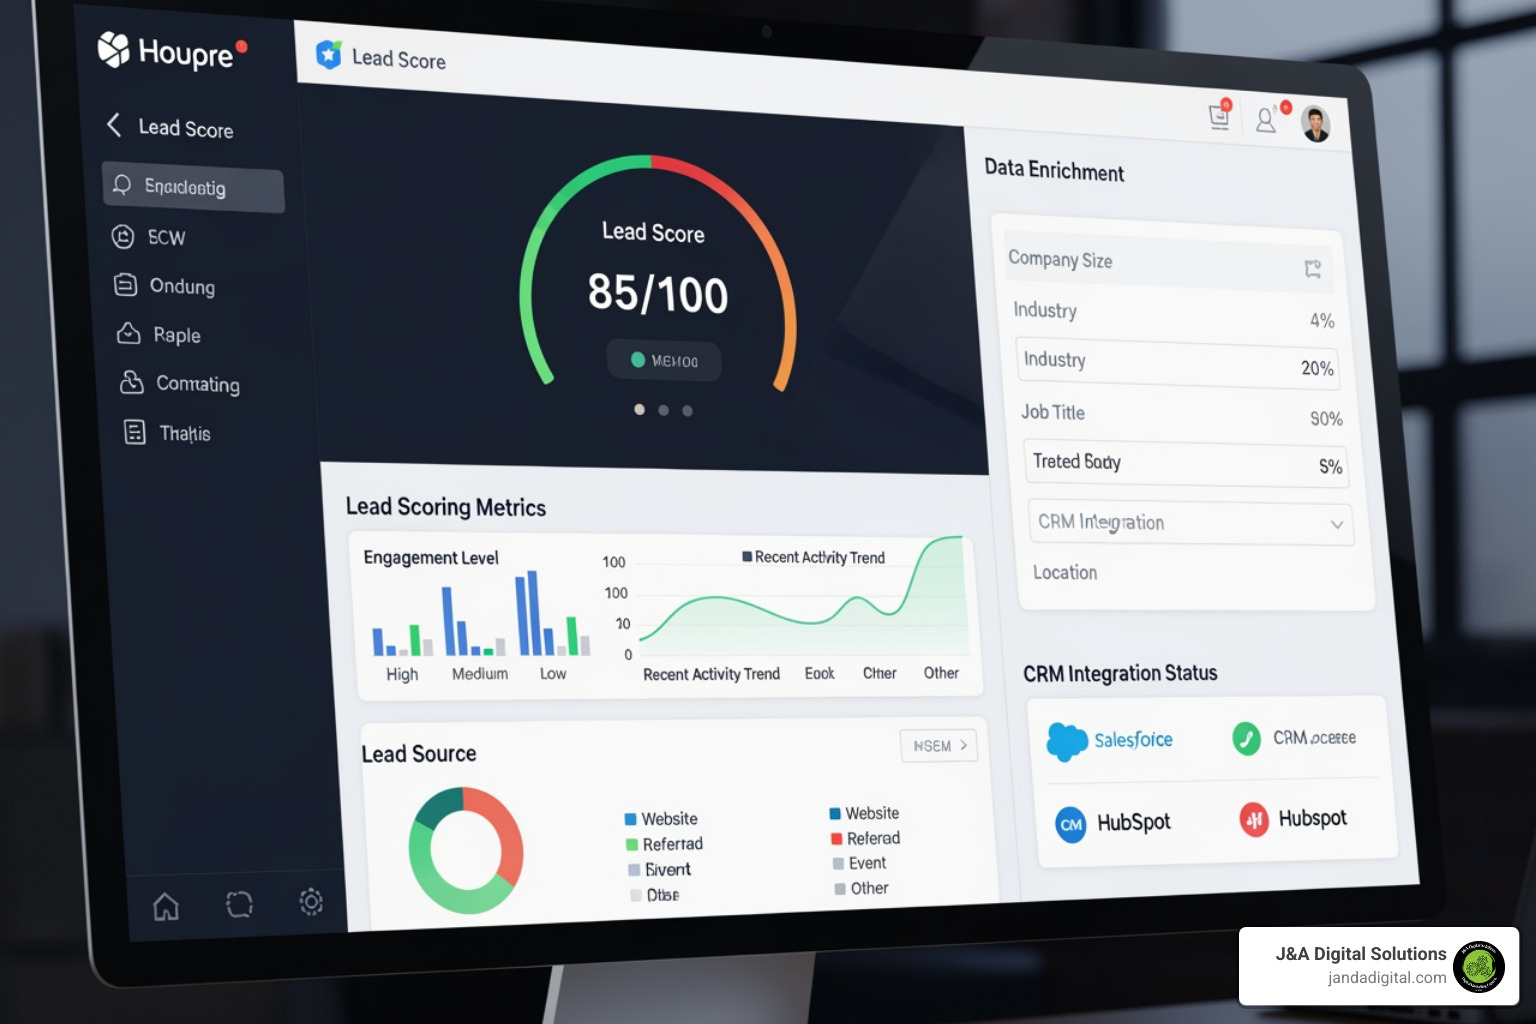Click the Other legend in the right column
This screenshot has width=1536, height=1024.
coord(862,888)
